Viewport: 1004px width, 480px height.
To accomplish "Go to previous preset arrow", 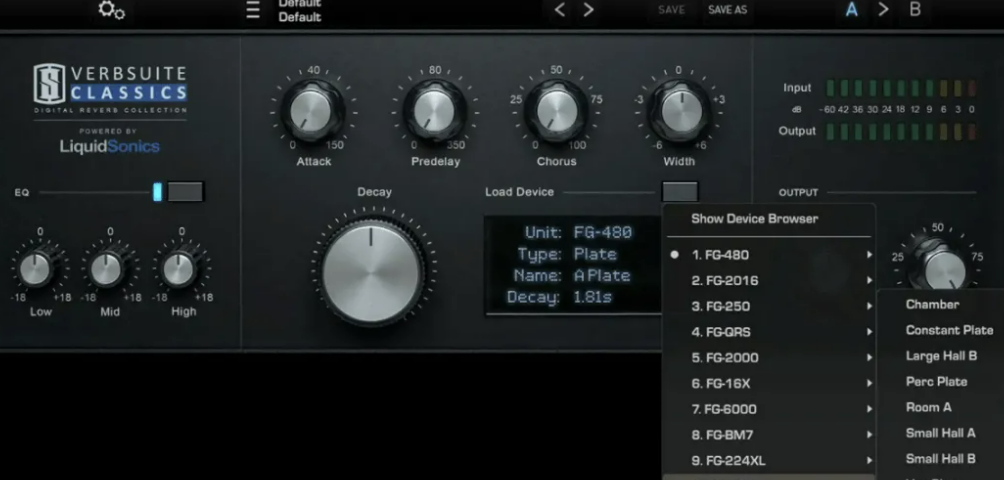I will coord(560,10).
